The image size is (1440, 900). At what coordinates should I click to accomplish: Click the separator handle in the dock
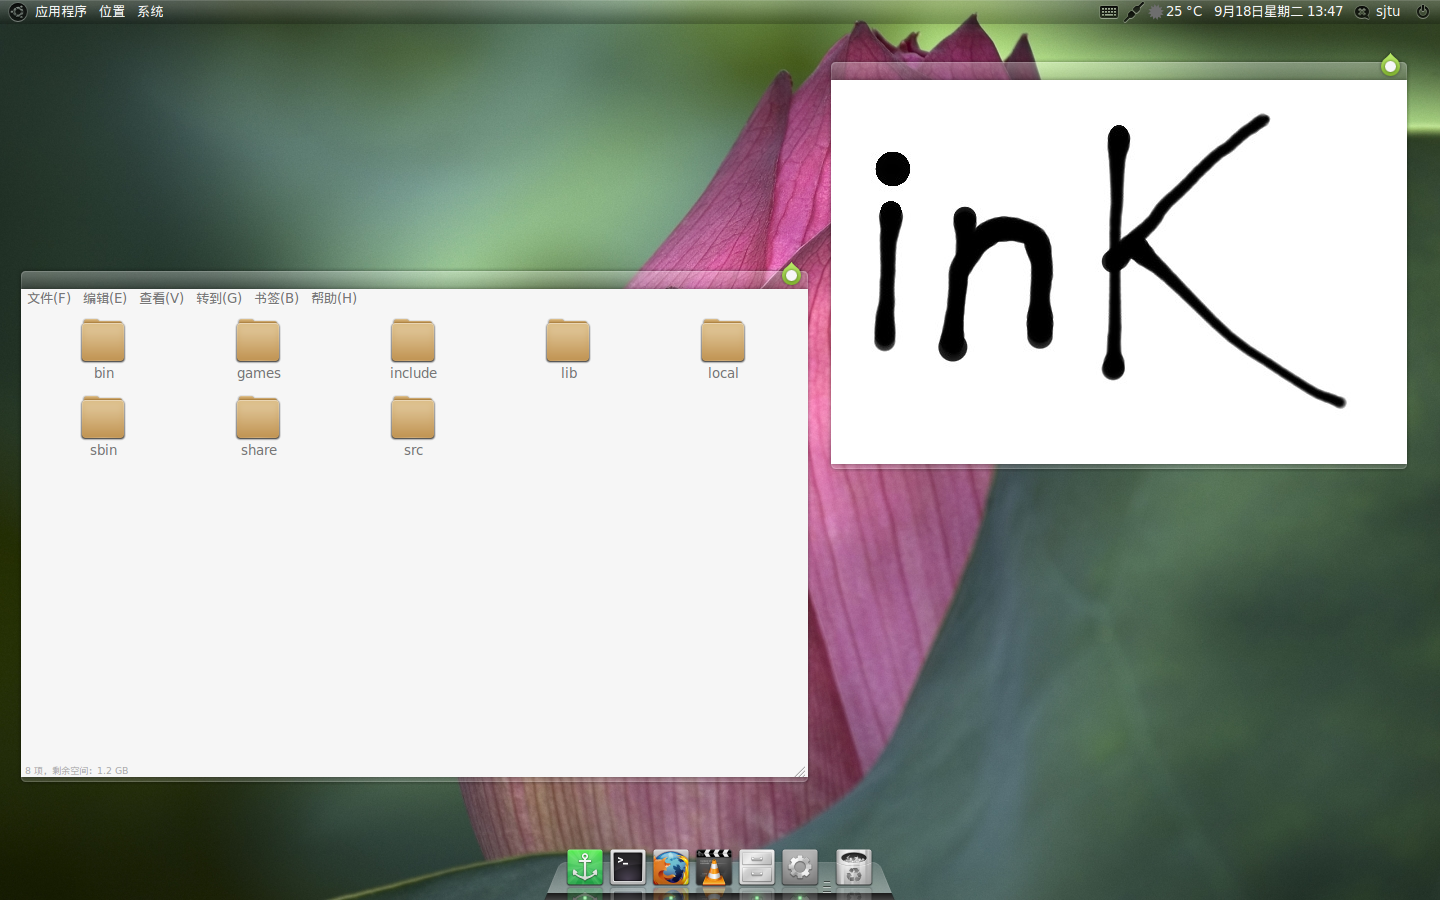(x=827, y=886)
